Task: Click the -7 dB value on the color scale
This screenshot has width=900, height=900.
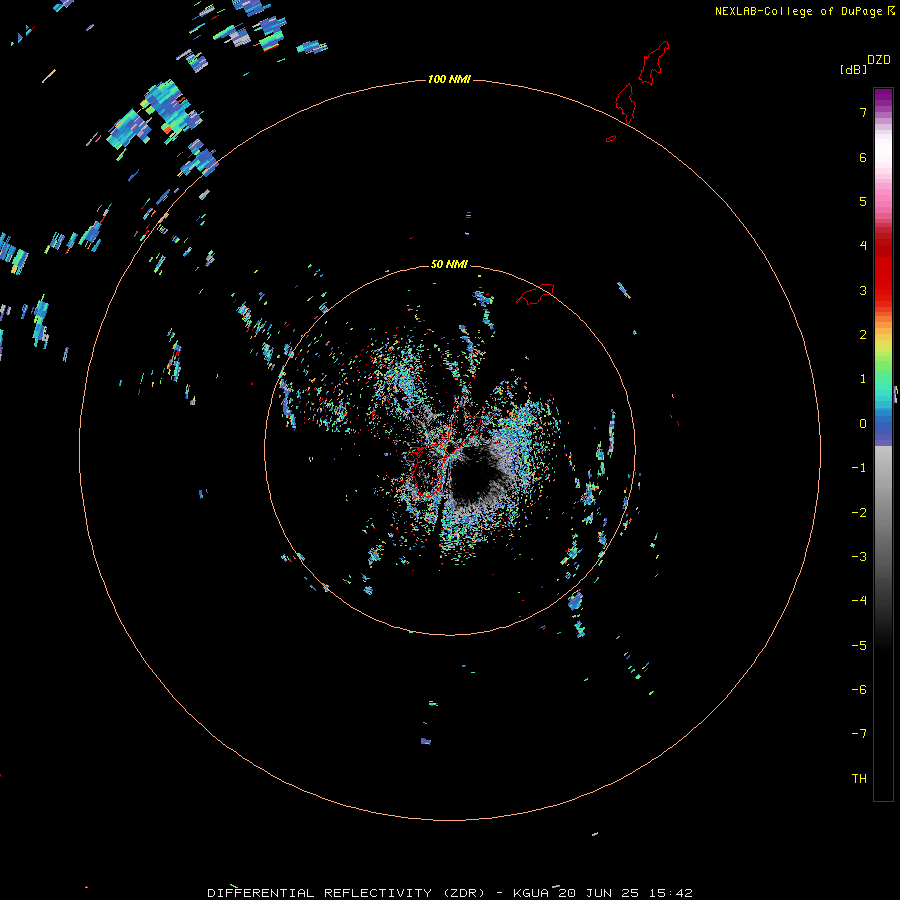Action: click(859, 734)
